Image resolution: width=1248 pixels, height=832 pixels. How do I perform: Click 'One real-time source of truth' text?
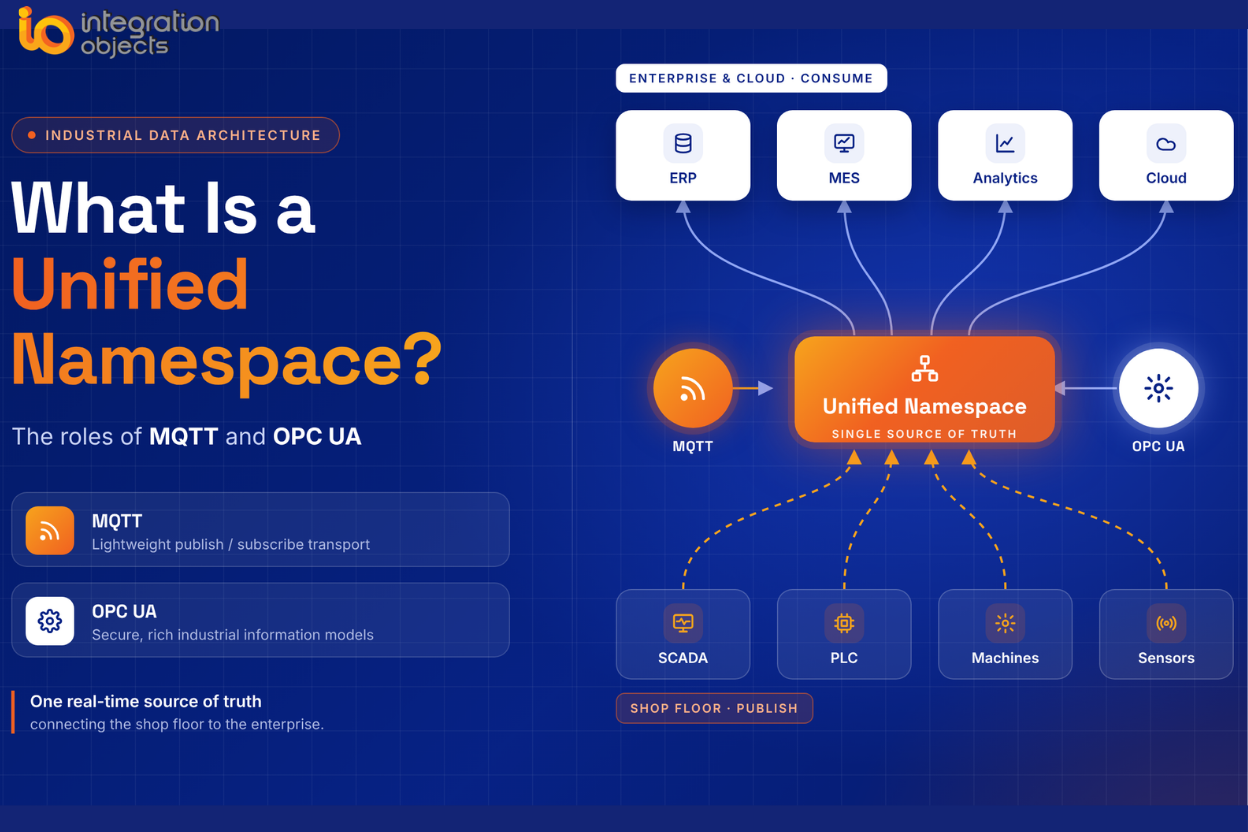point(146,702)
